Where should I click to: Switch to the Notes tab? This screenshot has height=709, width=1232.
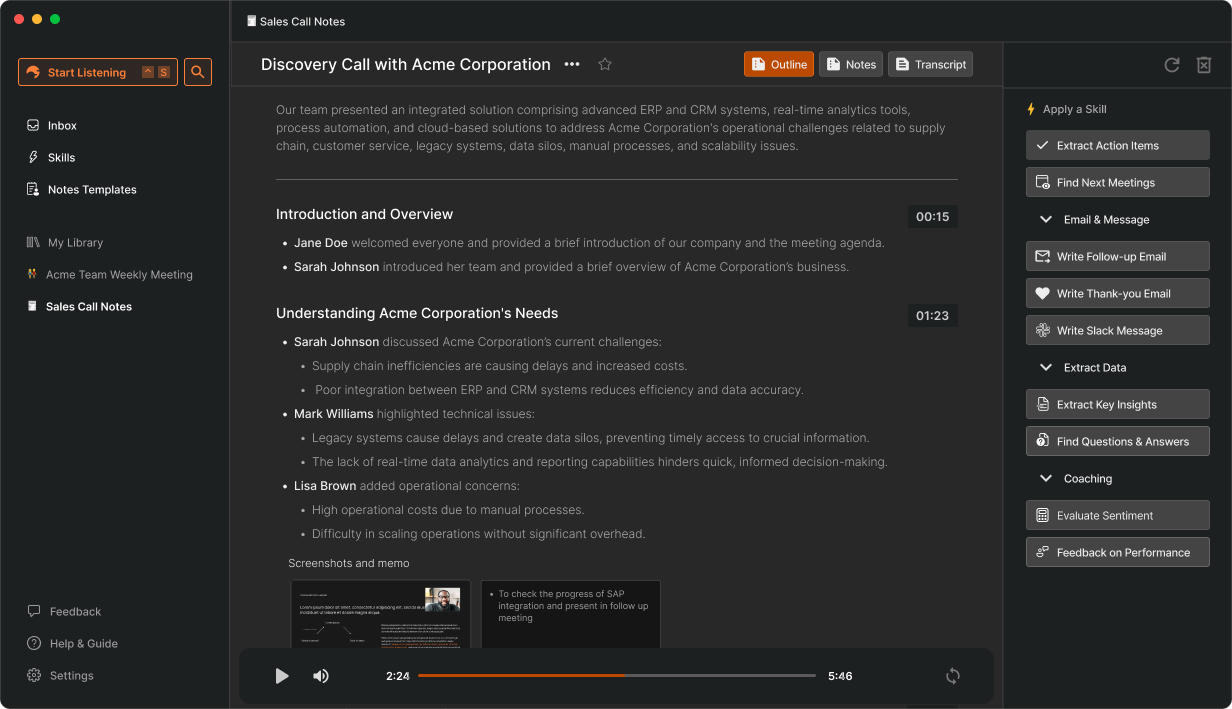point(850,64)
